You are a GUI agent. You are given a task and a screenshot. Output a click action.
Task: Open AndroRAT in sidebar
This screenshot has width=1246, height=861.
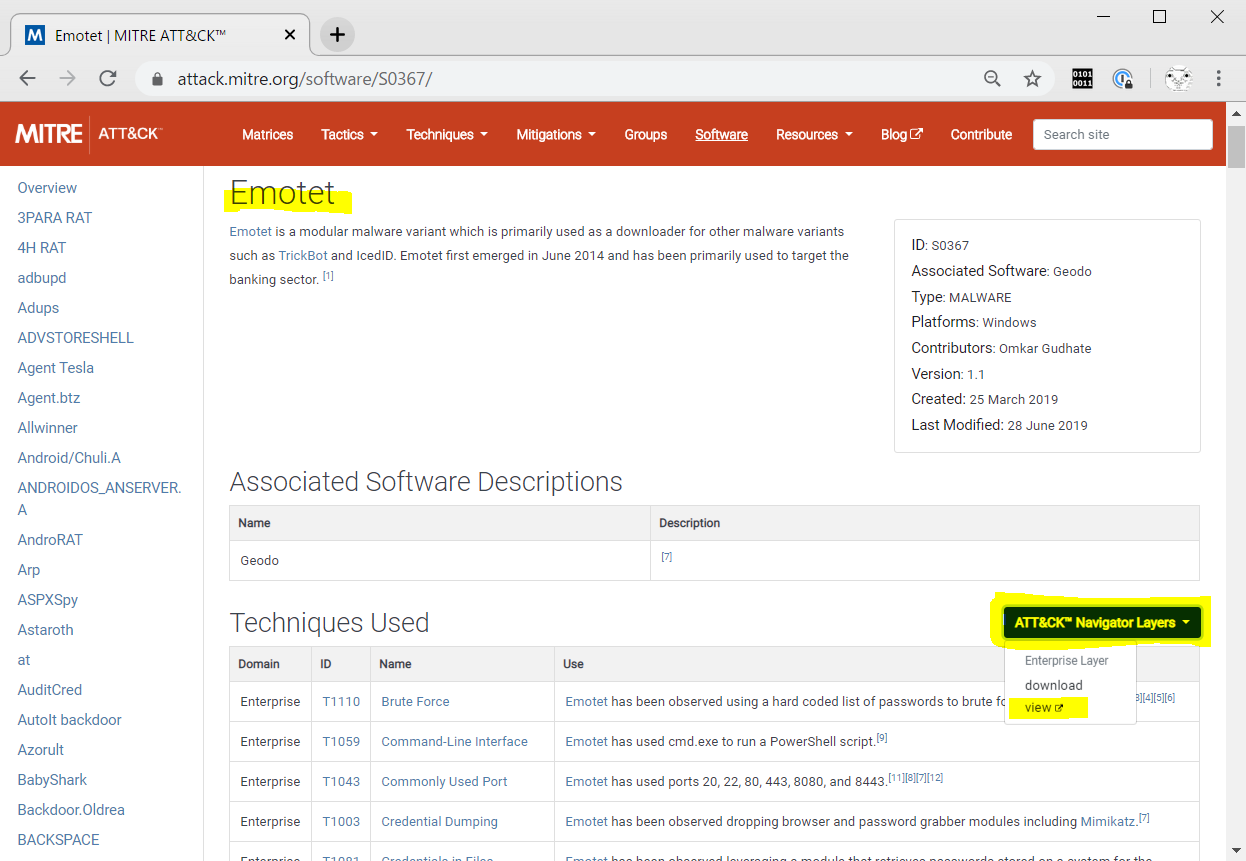50,540
